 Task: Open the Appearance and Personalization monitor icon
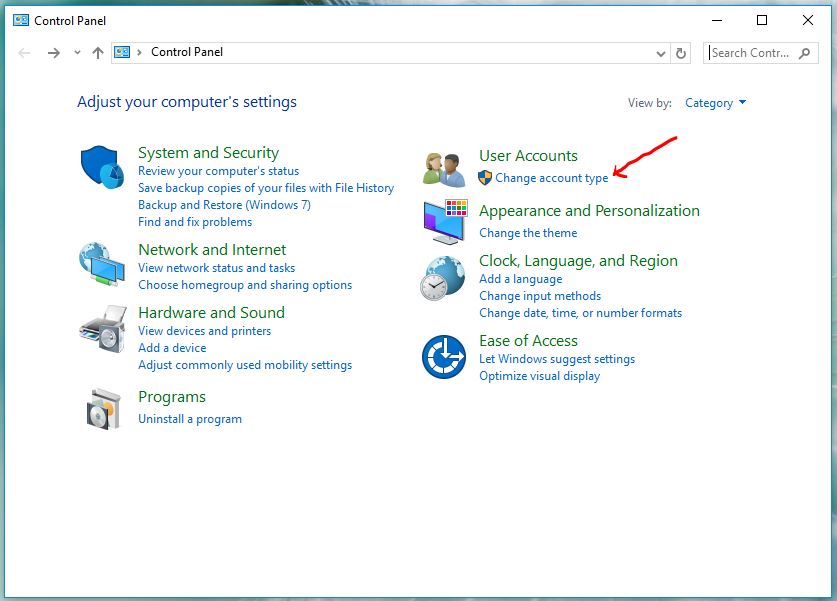[444, 220]
